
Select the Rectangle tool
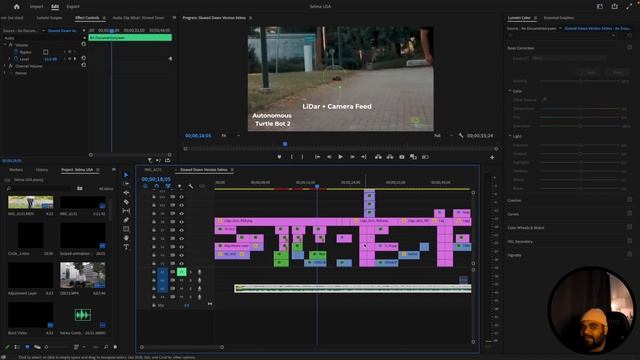(x=126, y=229)
